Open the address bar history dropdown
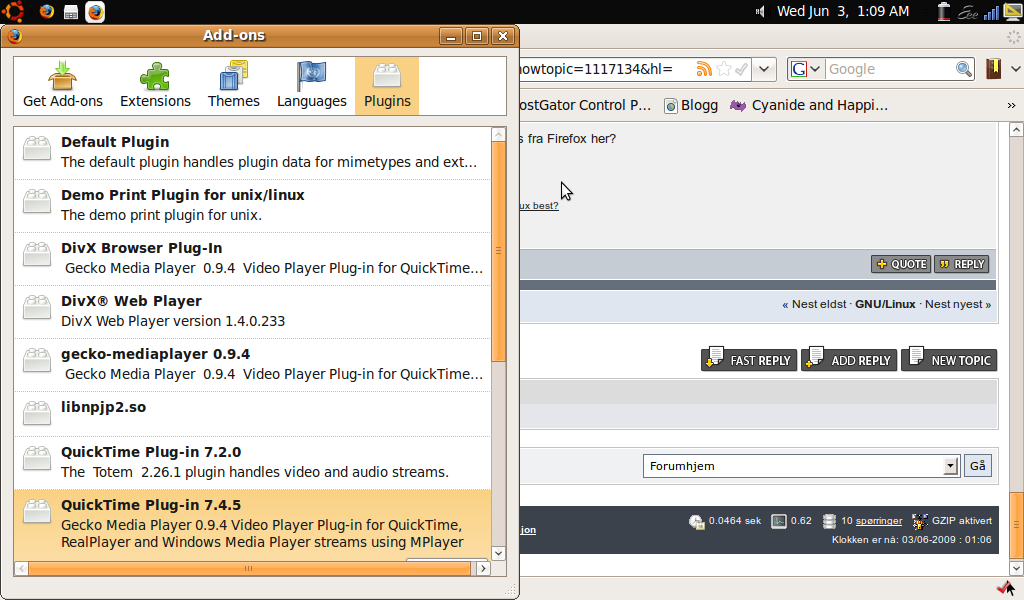Image resolution: width=1024 pixels, height=600 pixels. coord(763,69)
